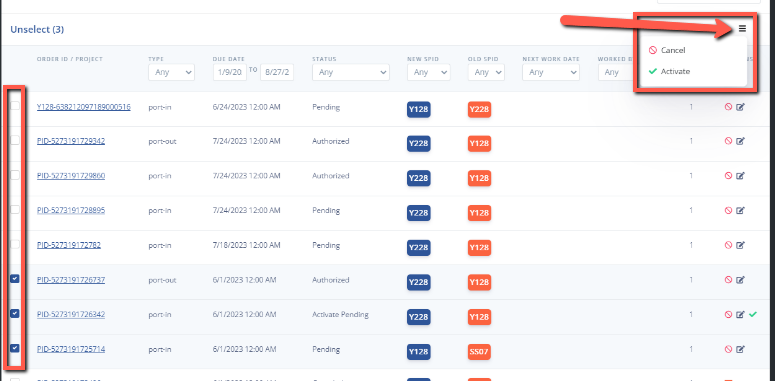Check the box for PID-5273191729342
This screenshot has width=775, height=381.
[15, 140]
